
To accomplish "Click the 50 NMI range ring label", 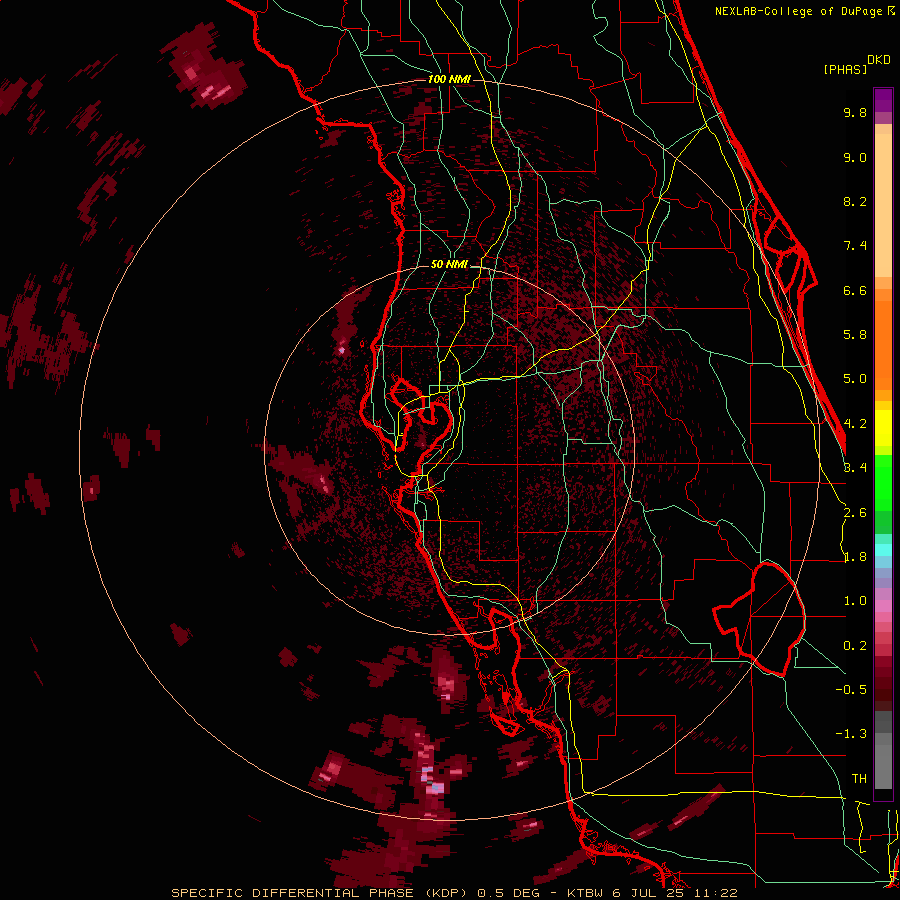I will pyautogui.click(x=449, y=265).
